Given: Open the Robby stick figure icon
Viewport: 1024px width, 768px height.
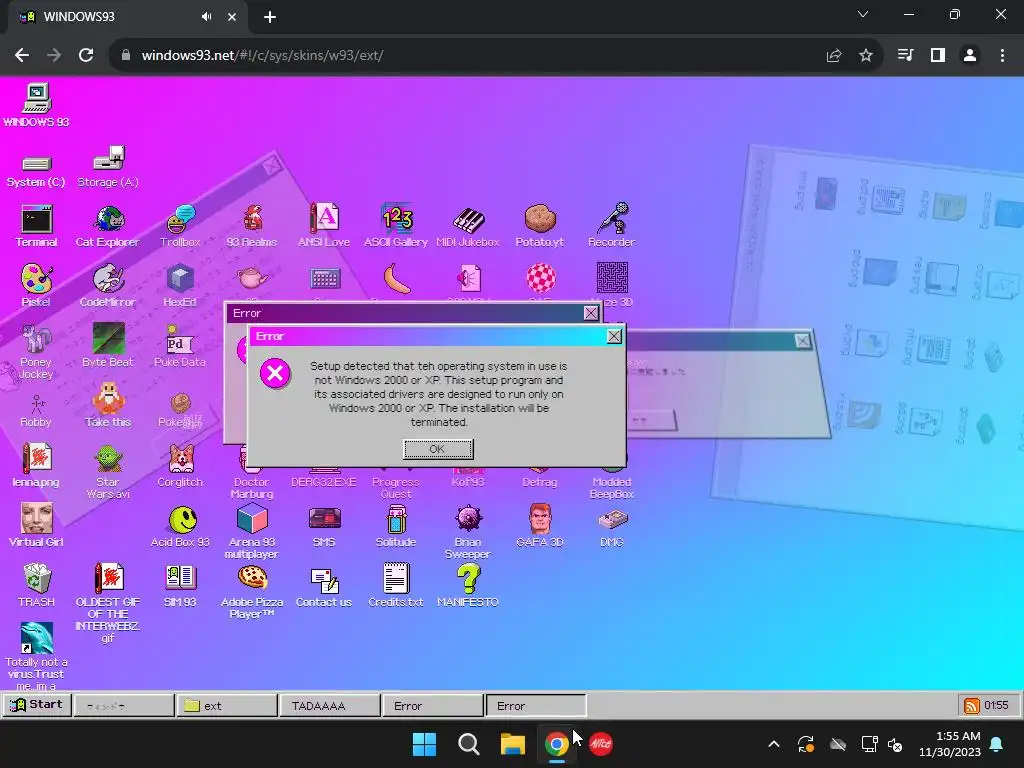Looking at the screenshot, I should coord(37,404).
